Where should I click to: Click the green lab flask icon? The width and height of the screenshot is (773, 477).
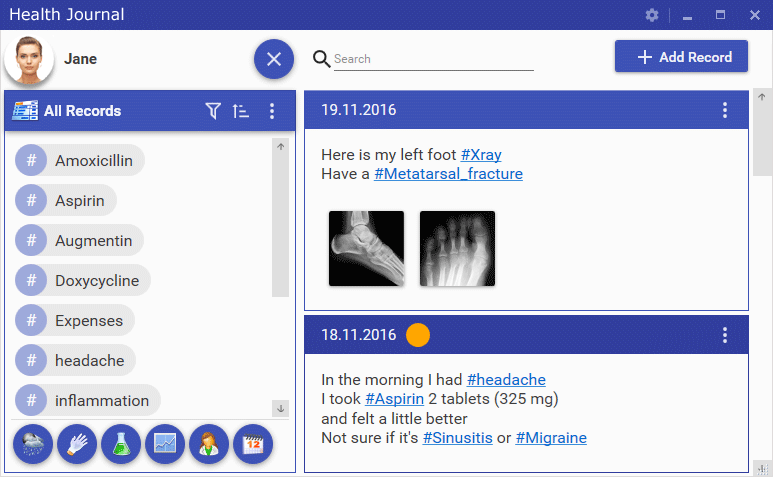[x=121, y=443]
